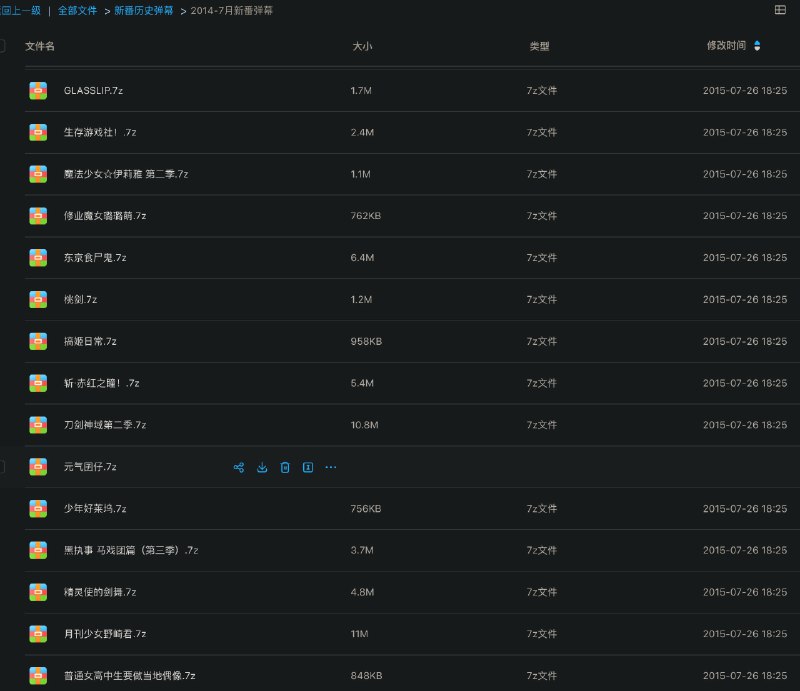
Task: Toggle sort order by 修改时间
Action: (x=727, y=45)
